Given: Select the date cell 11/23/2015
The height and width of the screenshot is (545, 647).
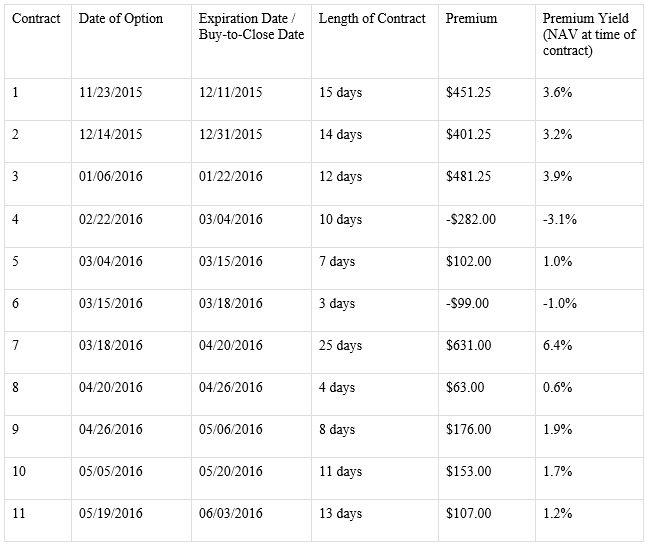Looking at the screenshot, I should click(110, 93).
